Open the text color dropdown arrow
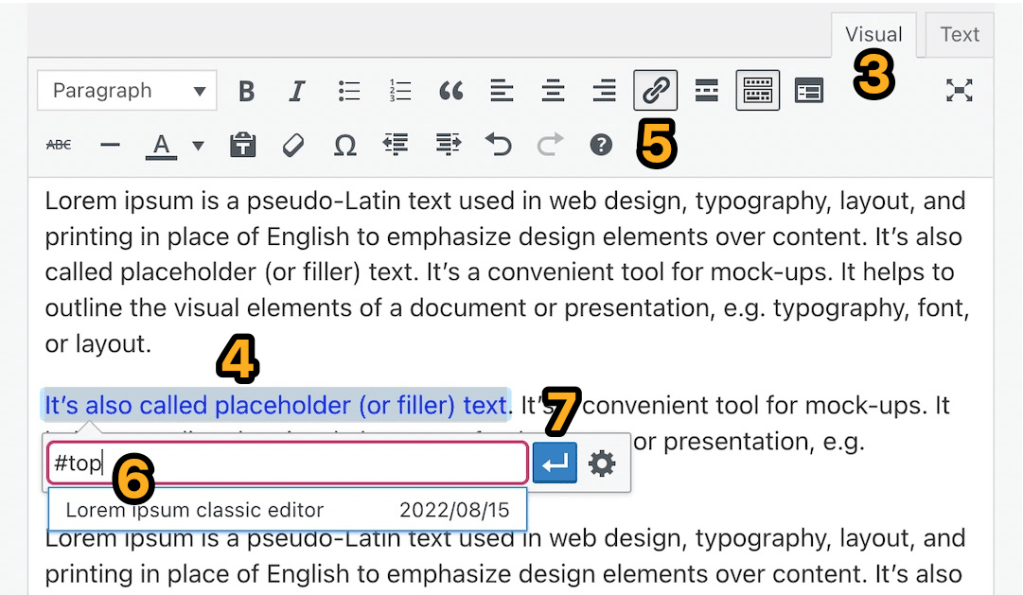1023x595 pixels. [196, 145]
